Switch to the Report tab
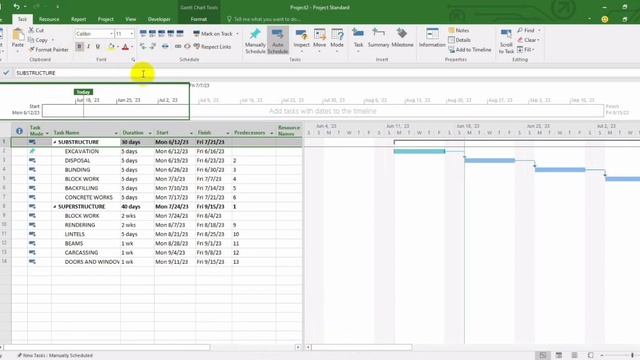 (x=78, y=19)
